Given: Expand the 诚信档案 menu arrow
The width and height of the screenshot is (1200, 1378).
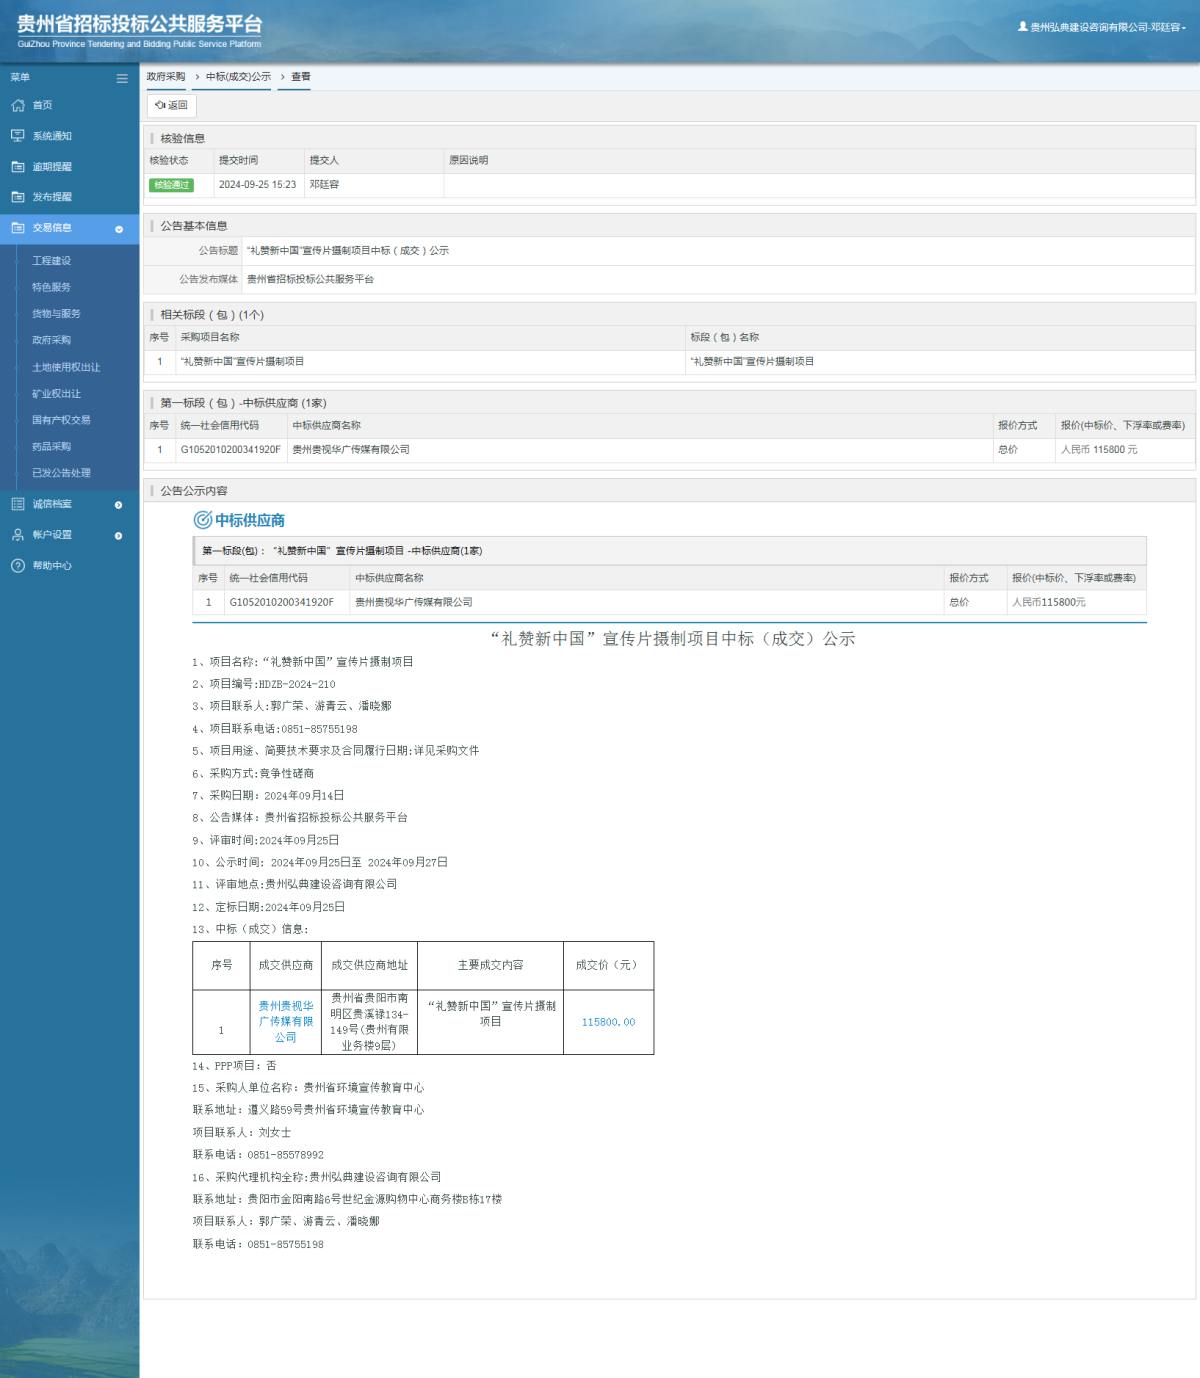Looking at the screenshot, I should click(x=119, y=505).
